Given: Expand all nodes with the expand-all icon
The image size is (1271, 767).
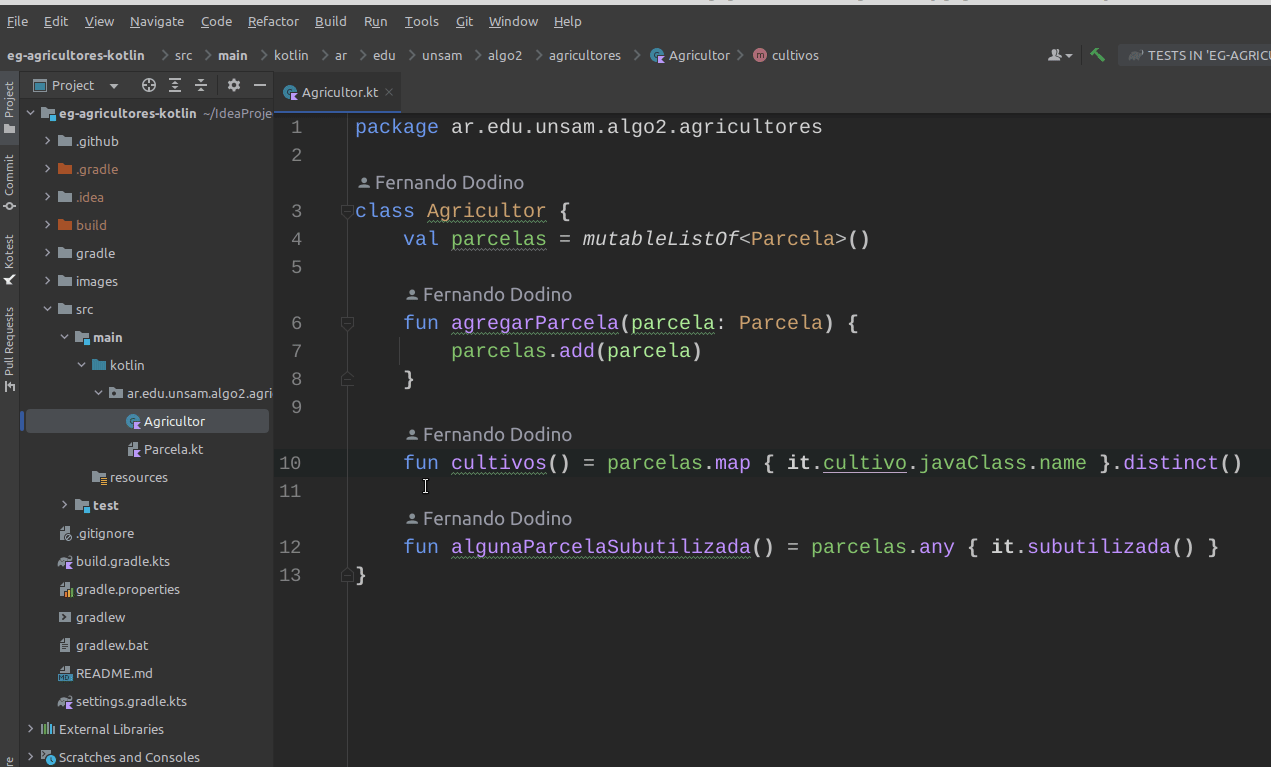Looking at the screenshot, I should pyautogui.click(x=174, y=85).
